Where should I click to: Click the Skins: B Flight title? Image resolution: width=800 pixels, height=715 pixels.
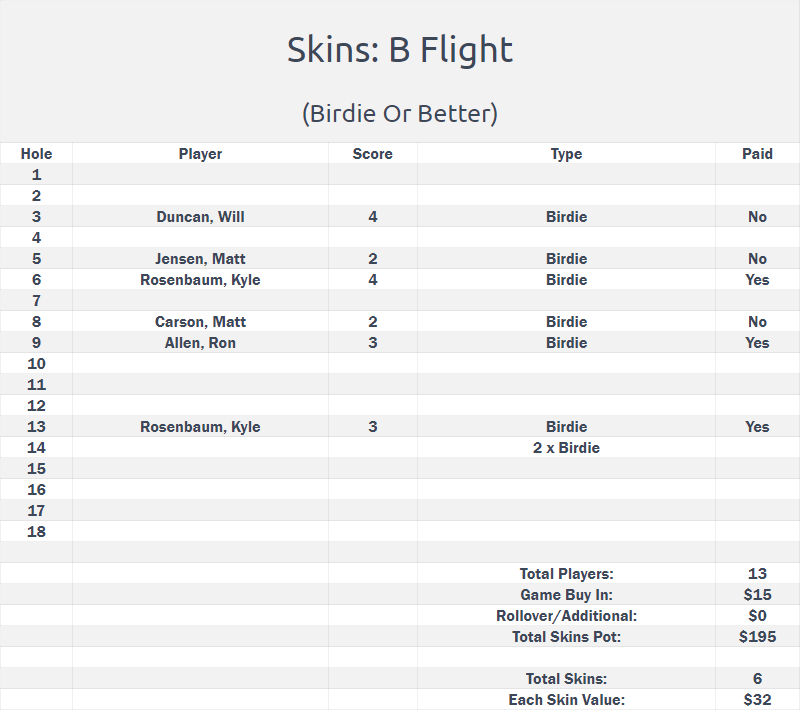400,50
